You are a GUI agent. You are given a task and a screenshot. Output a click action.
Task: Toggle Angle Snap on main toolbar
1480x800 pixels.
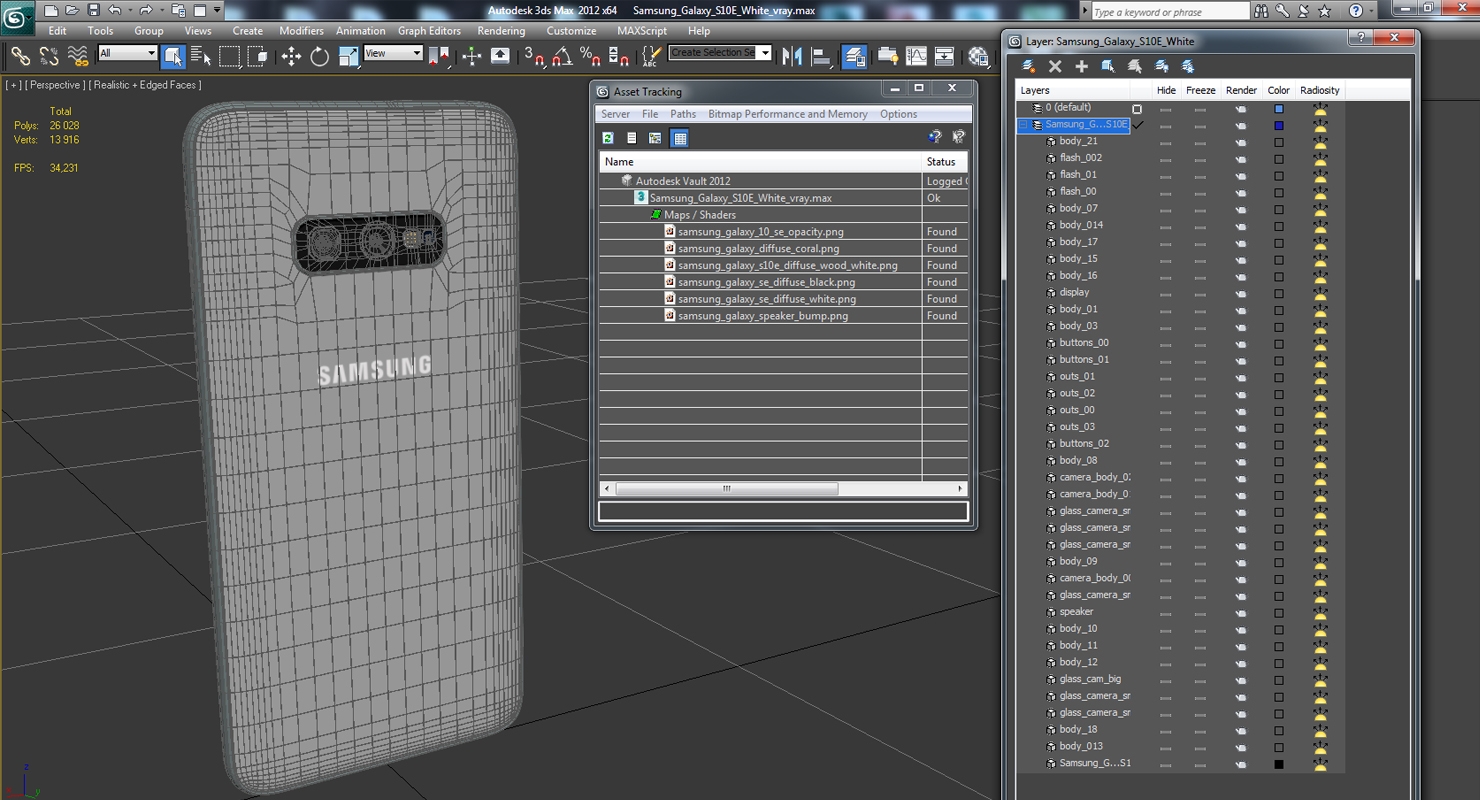[562, 57]
